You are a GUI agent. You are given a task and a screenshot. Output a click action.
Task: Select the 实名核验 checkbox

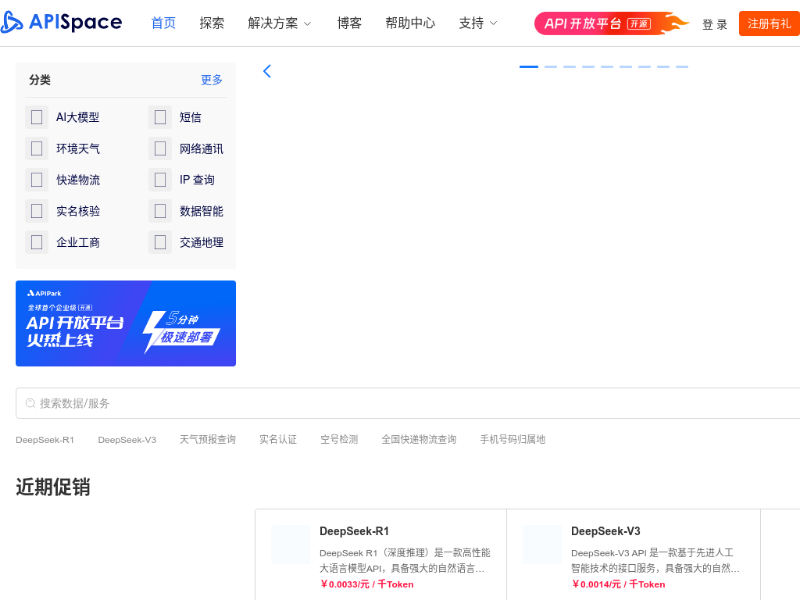point(37,211)
